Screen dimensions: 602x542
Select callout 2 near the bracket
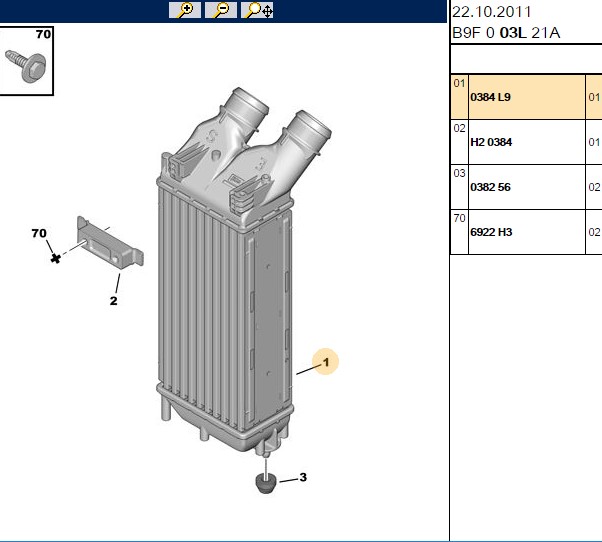113,301
